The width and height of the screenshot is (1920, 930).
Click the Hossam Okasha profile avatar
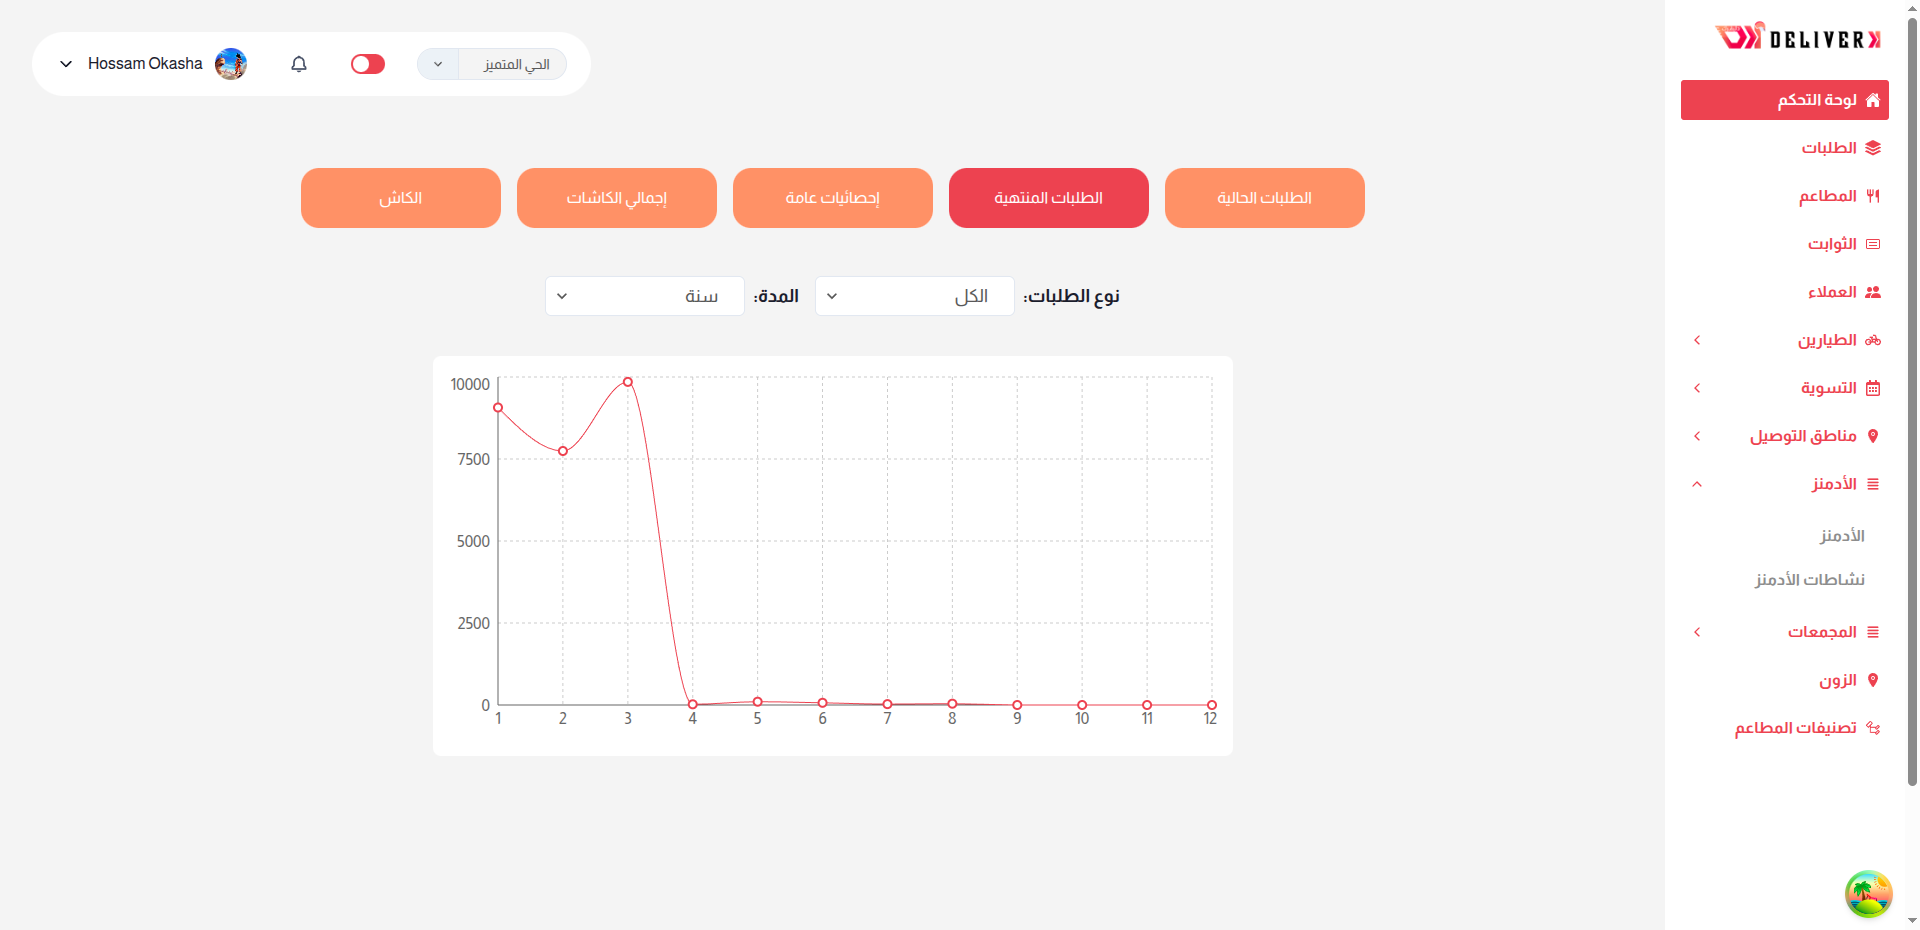tap(231, 64)
